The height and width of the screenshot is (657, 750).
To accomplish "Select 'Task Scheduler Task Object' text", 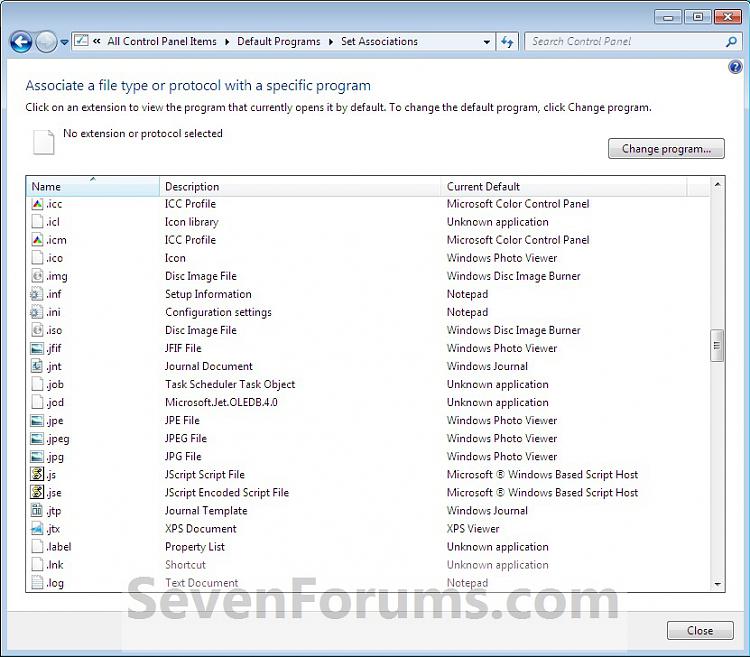I will click(230, 384).
